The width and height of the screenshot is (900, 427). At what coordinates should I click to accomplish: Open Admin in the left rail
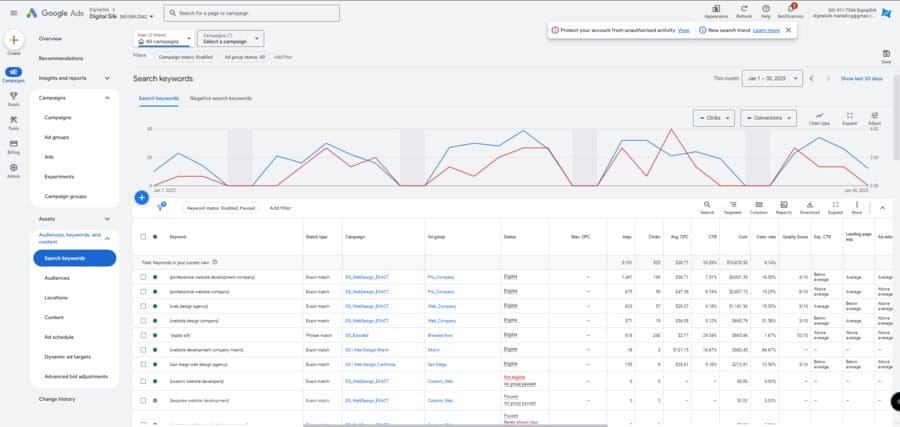point(14,170)
